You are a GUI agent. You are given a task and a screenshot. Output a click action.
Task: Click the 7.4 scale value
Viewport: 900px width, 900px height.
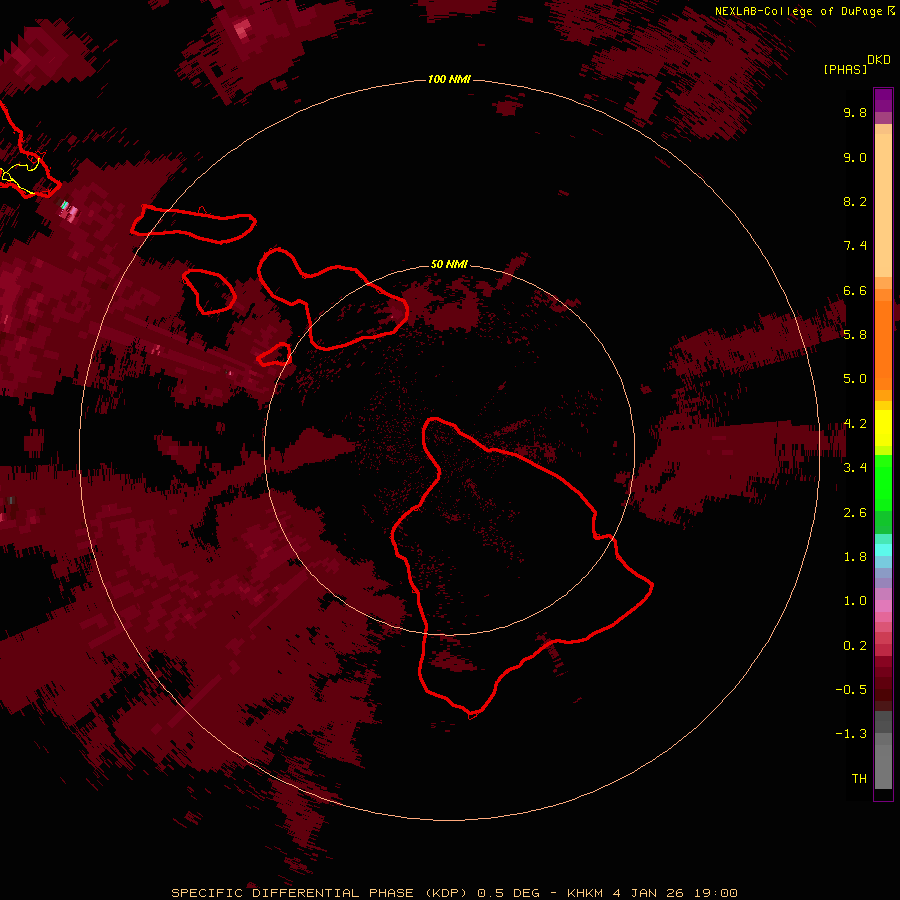[855, 246]
